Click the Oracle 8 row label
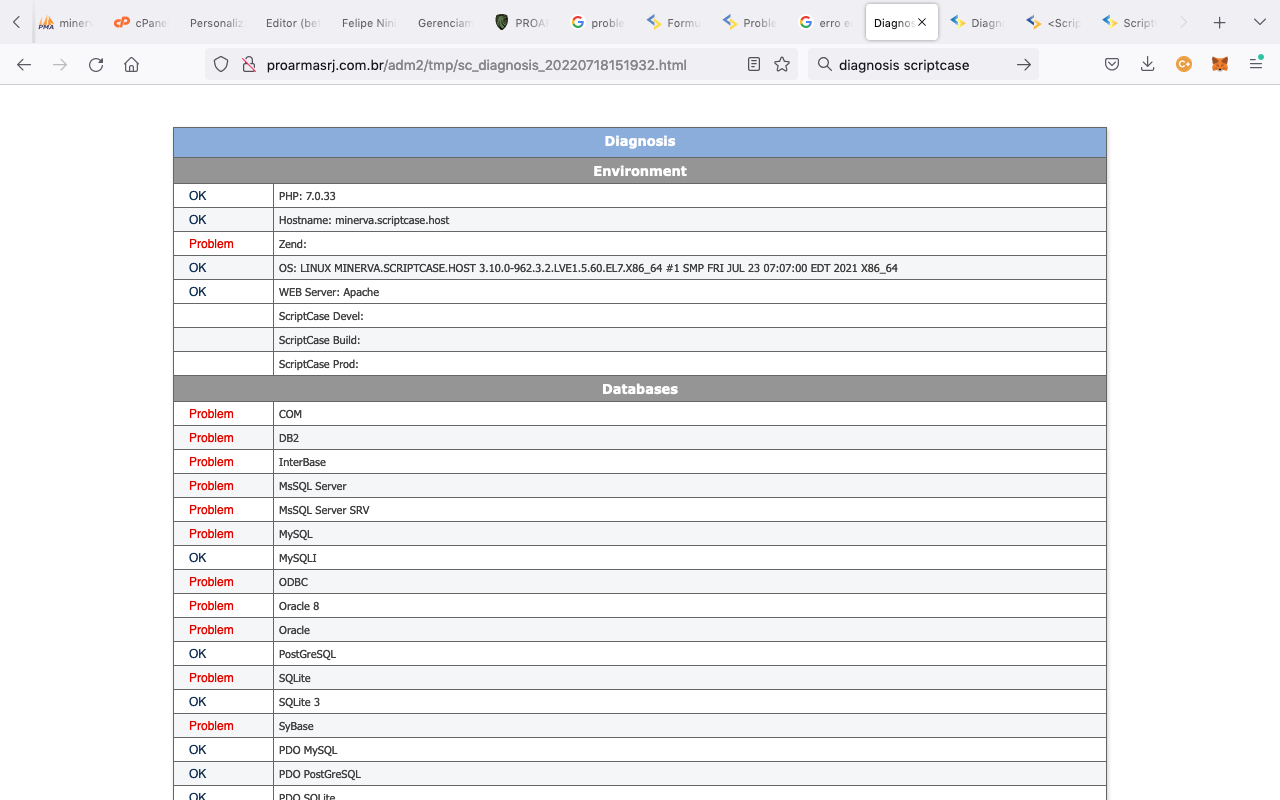 [299, 606]
